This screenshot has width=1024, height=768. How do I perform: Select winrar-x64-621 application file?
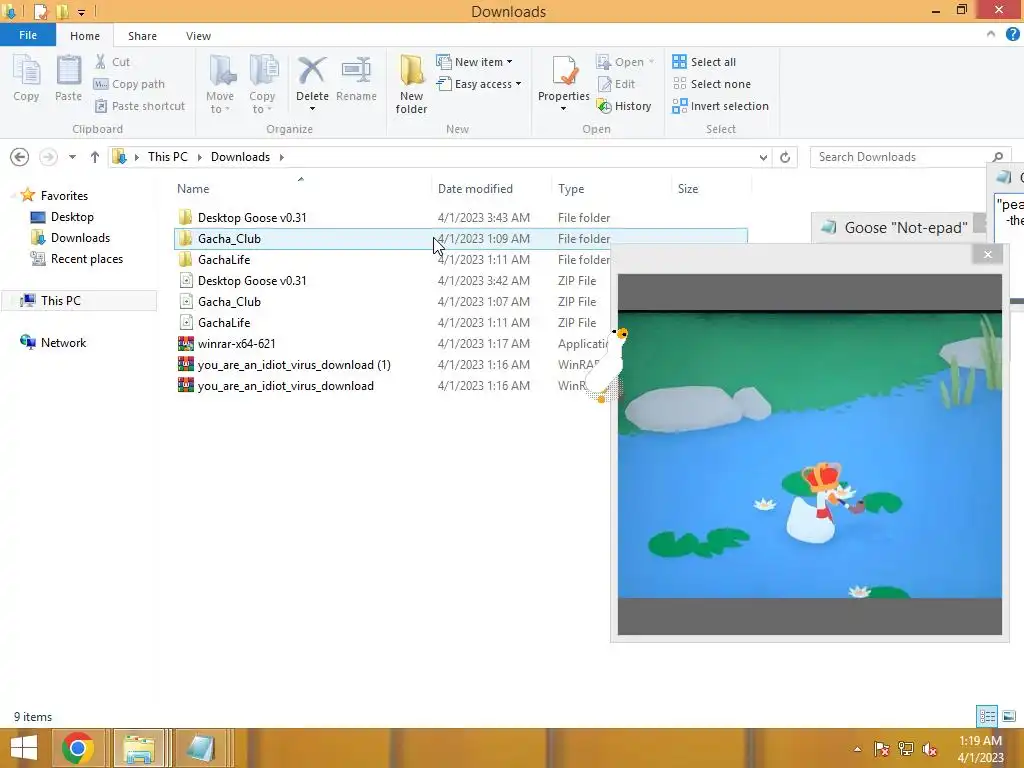click(236, 344)
